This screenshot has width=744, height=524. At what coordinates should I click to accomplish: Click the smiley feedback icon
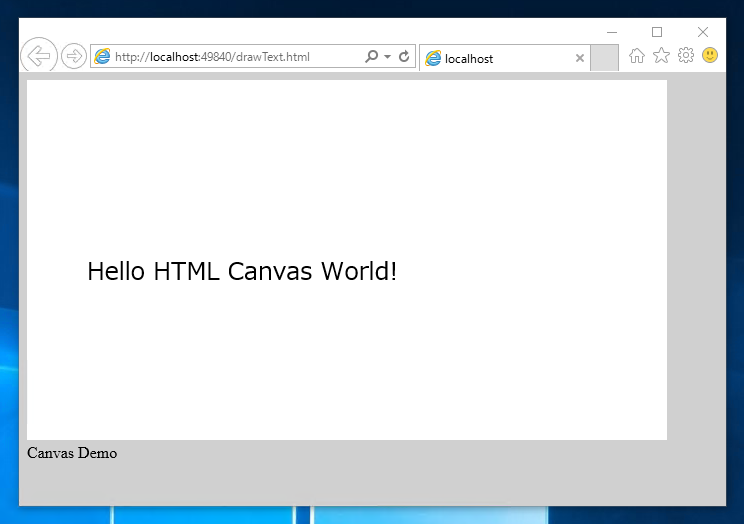[710, 55]
